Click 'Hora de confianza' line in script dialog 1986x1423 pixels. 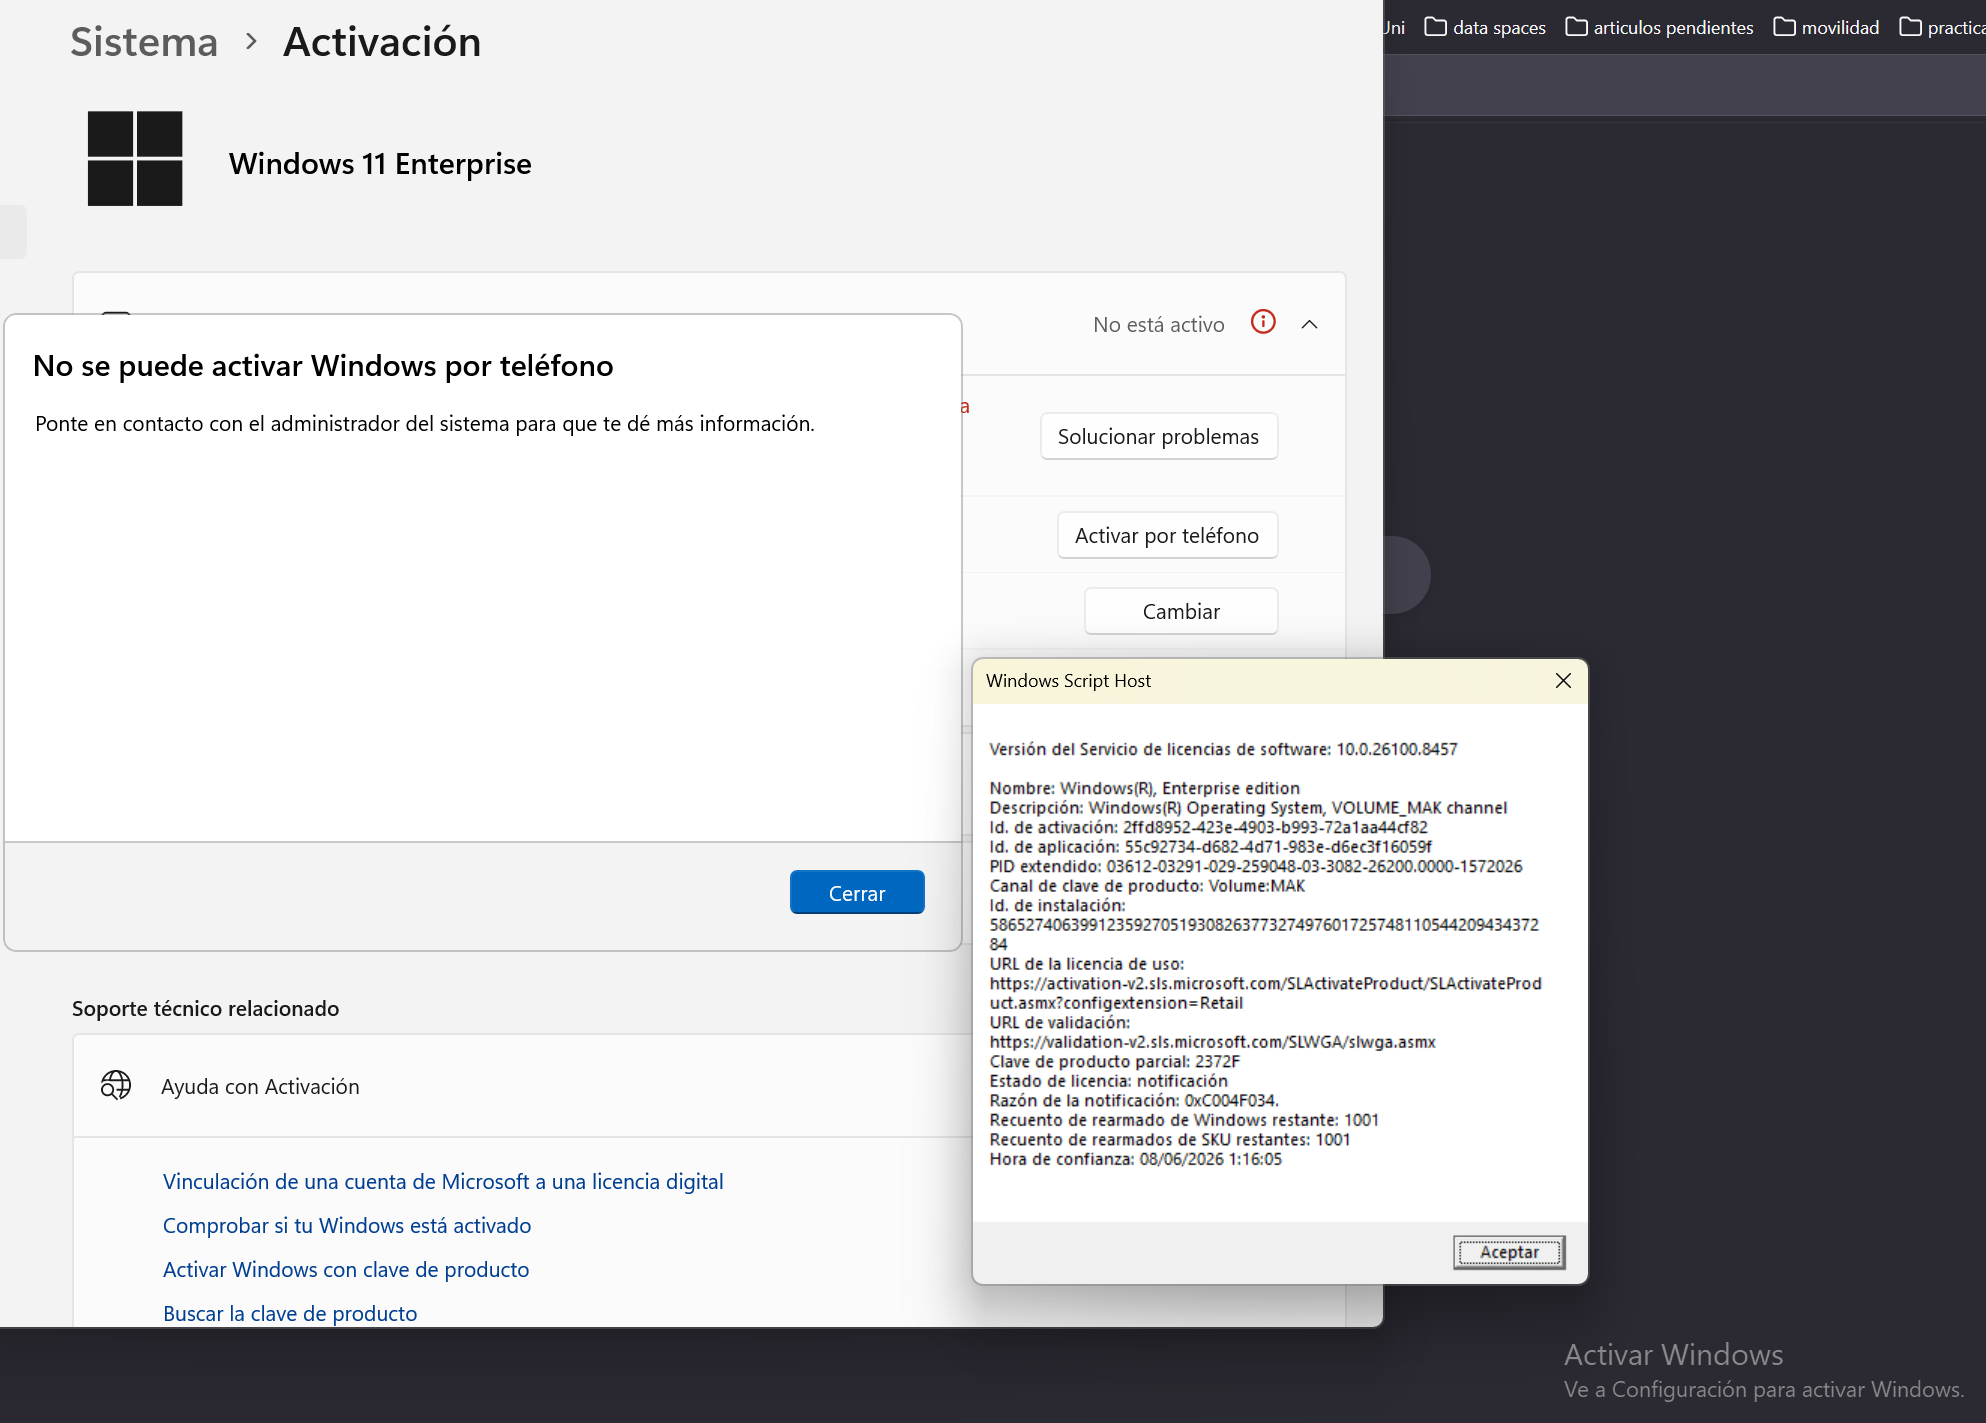tap(1135, 1159)
